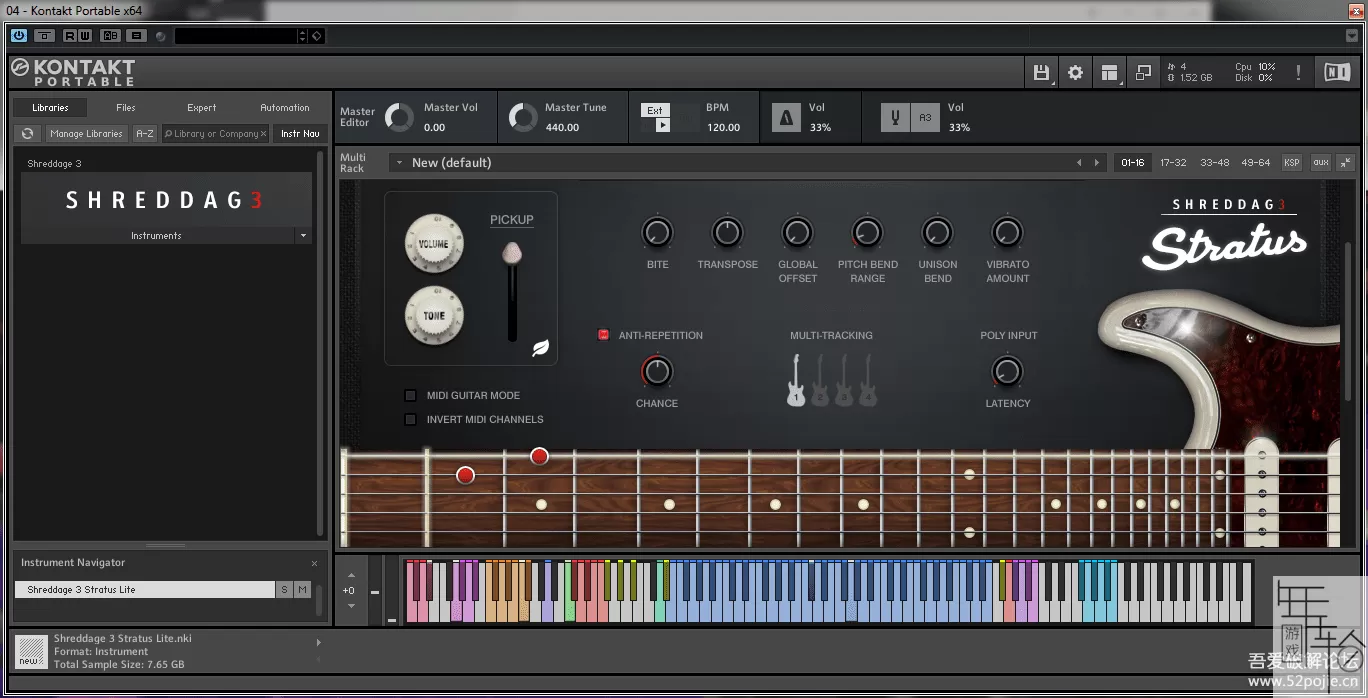The width and height of the screenshot is (1368, 698).
Task: Toggle the Ext sync button
Action: 655,110
